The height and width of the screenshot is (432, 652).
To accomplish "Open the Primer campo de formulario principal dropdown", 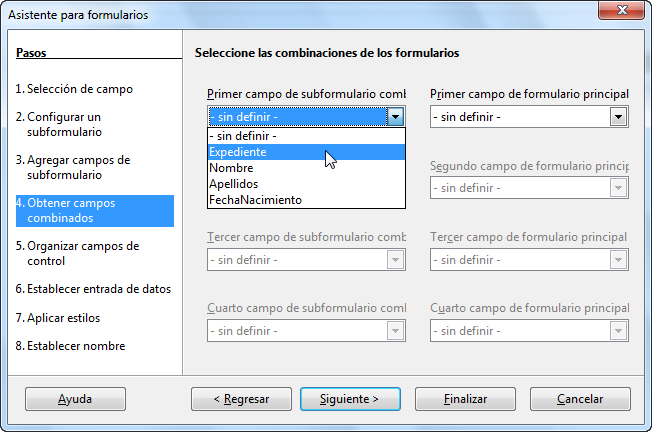I will point(529,117).
